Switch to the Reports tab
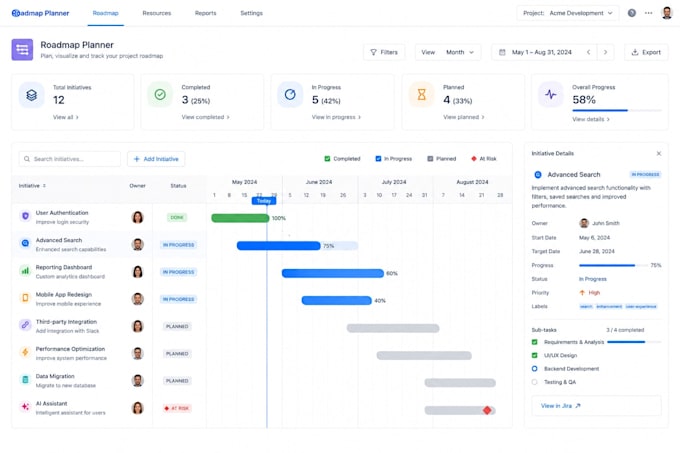Image resolution: width=680 pixels, height=453 pixels. coord(206,13)
